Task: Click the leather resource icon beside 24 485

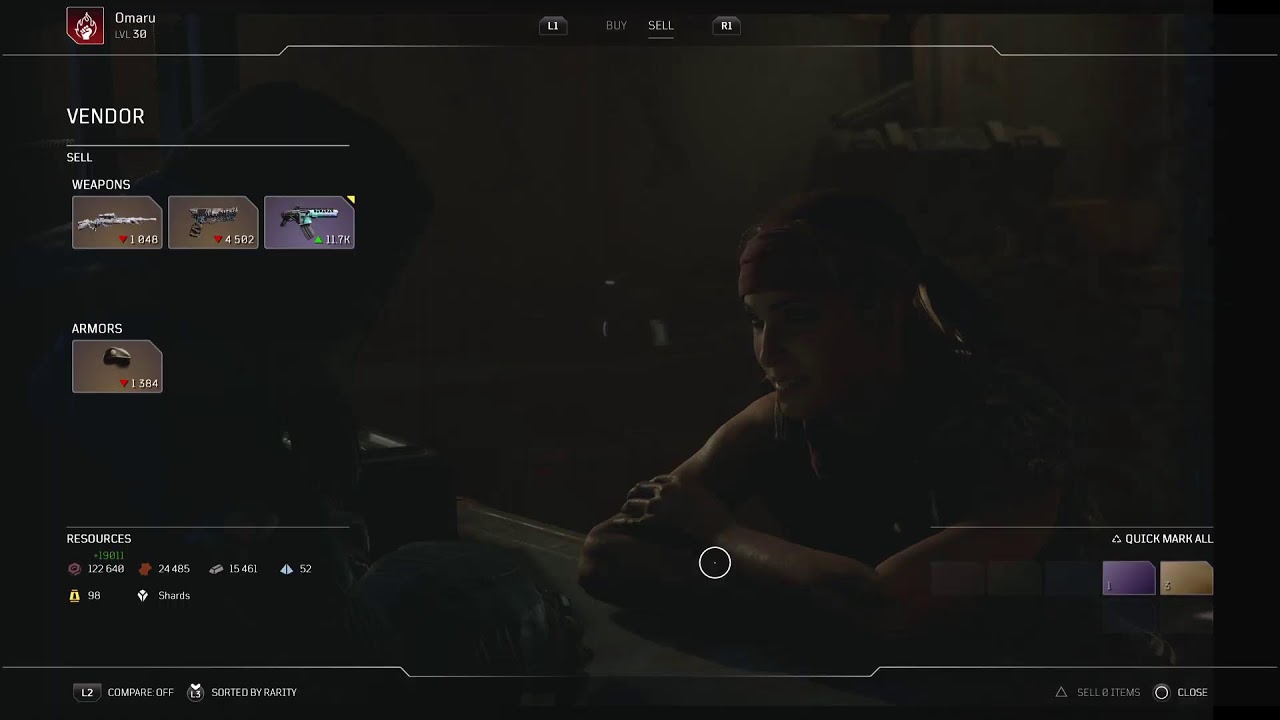Action: coord(144,569)
